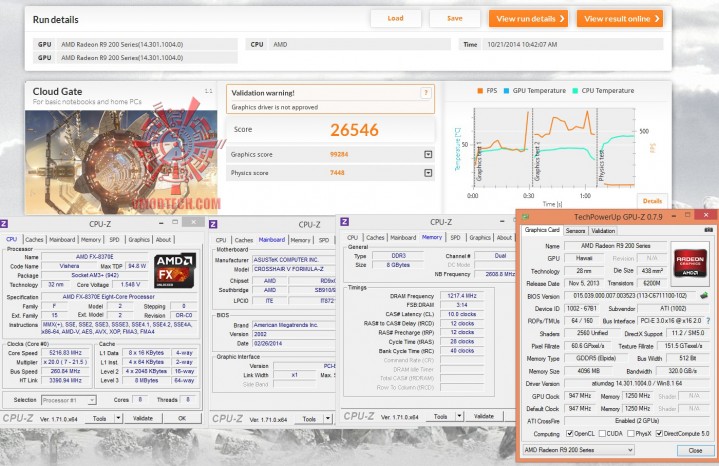Click the Save button in Run details

click(x=454, y=18)
